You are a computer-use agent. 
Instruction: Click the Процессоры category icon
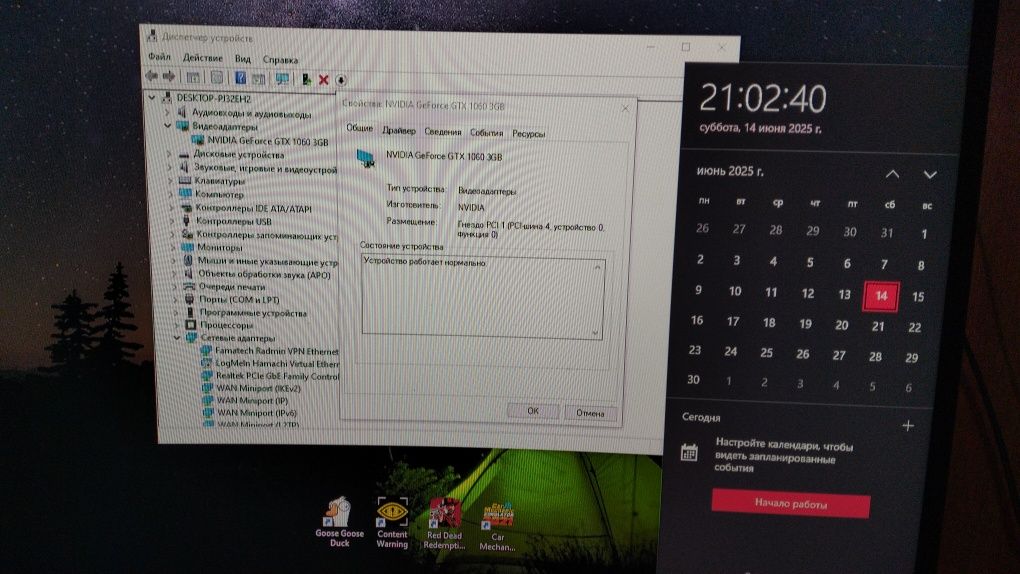tap(191, 325)
